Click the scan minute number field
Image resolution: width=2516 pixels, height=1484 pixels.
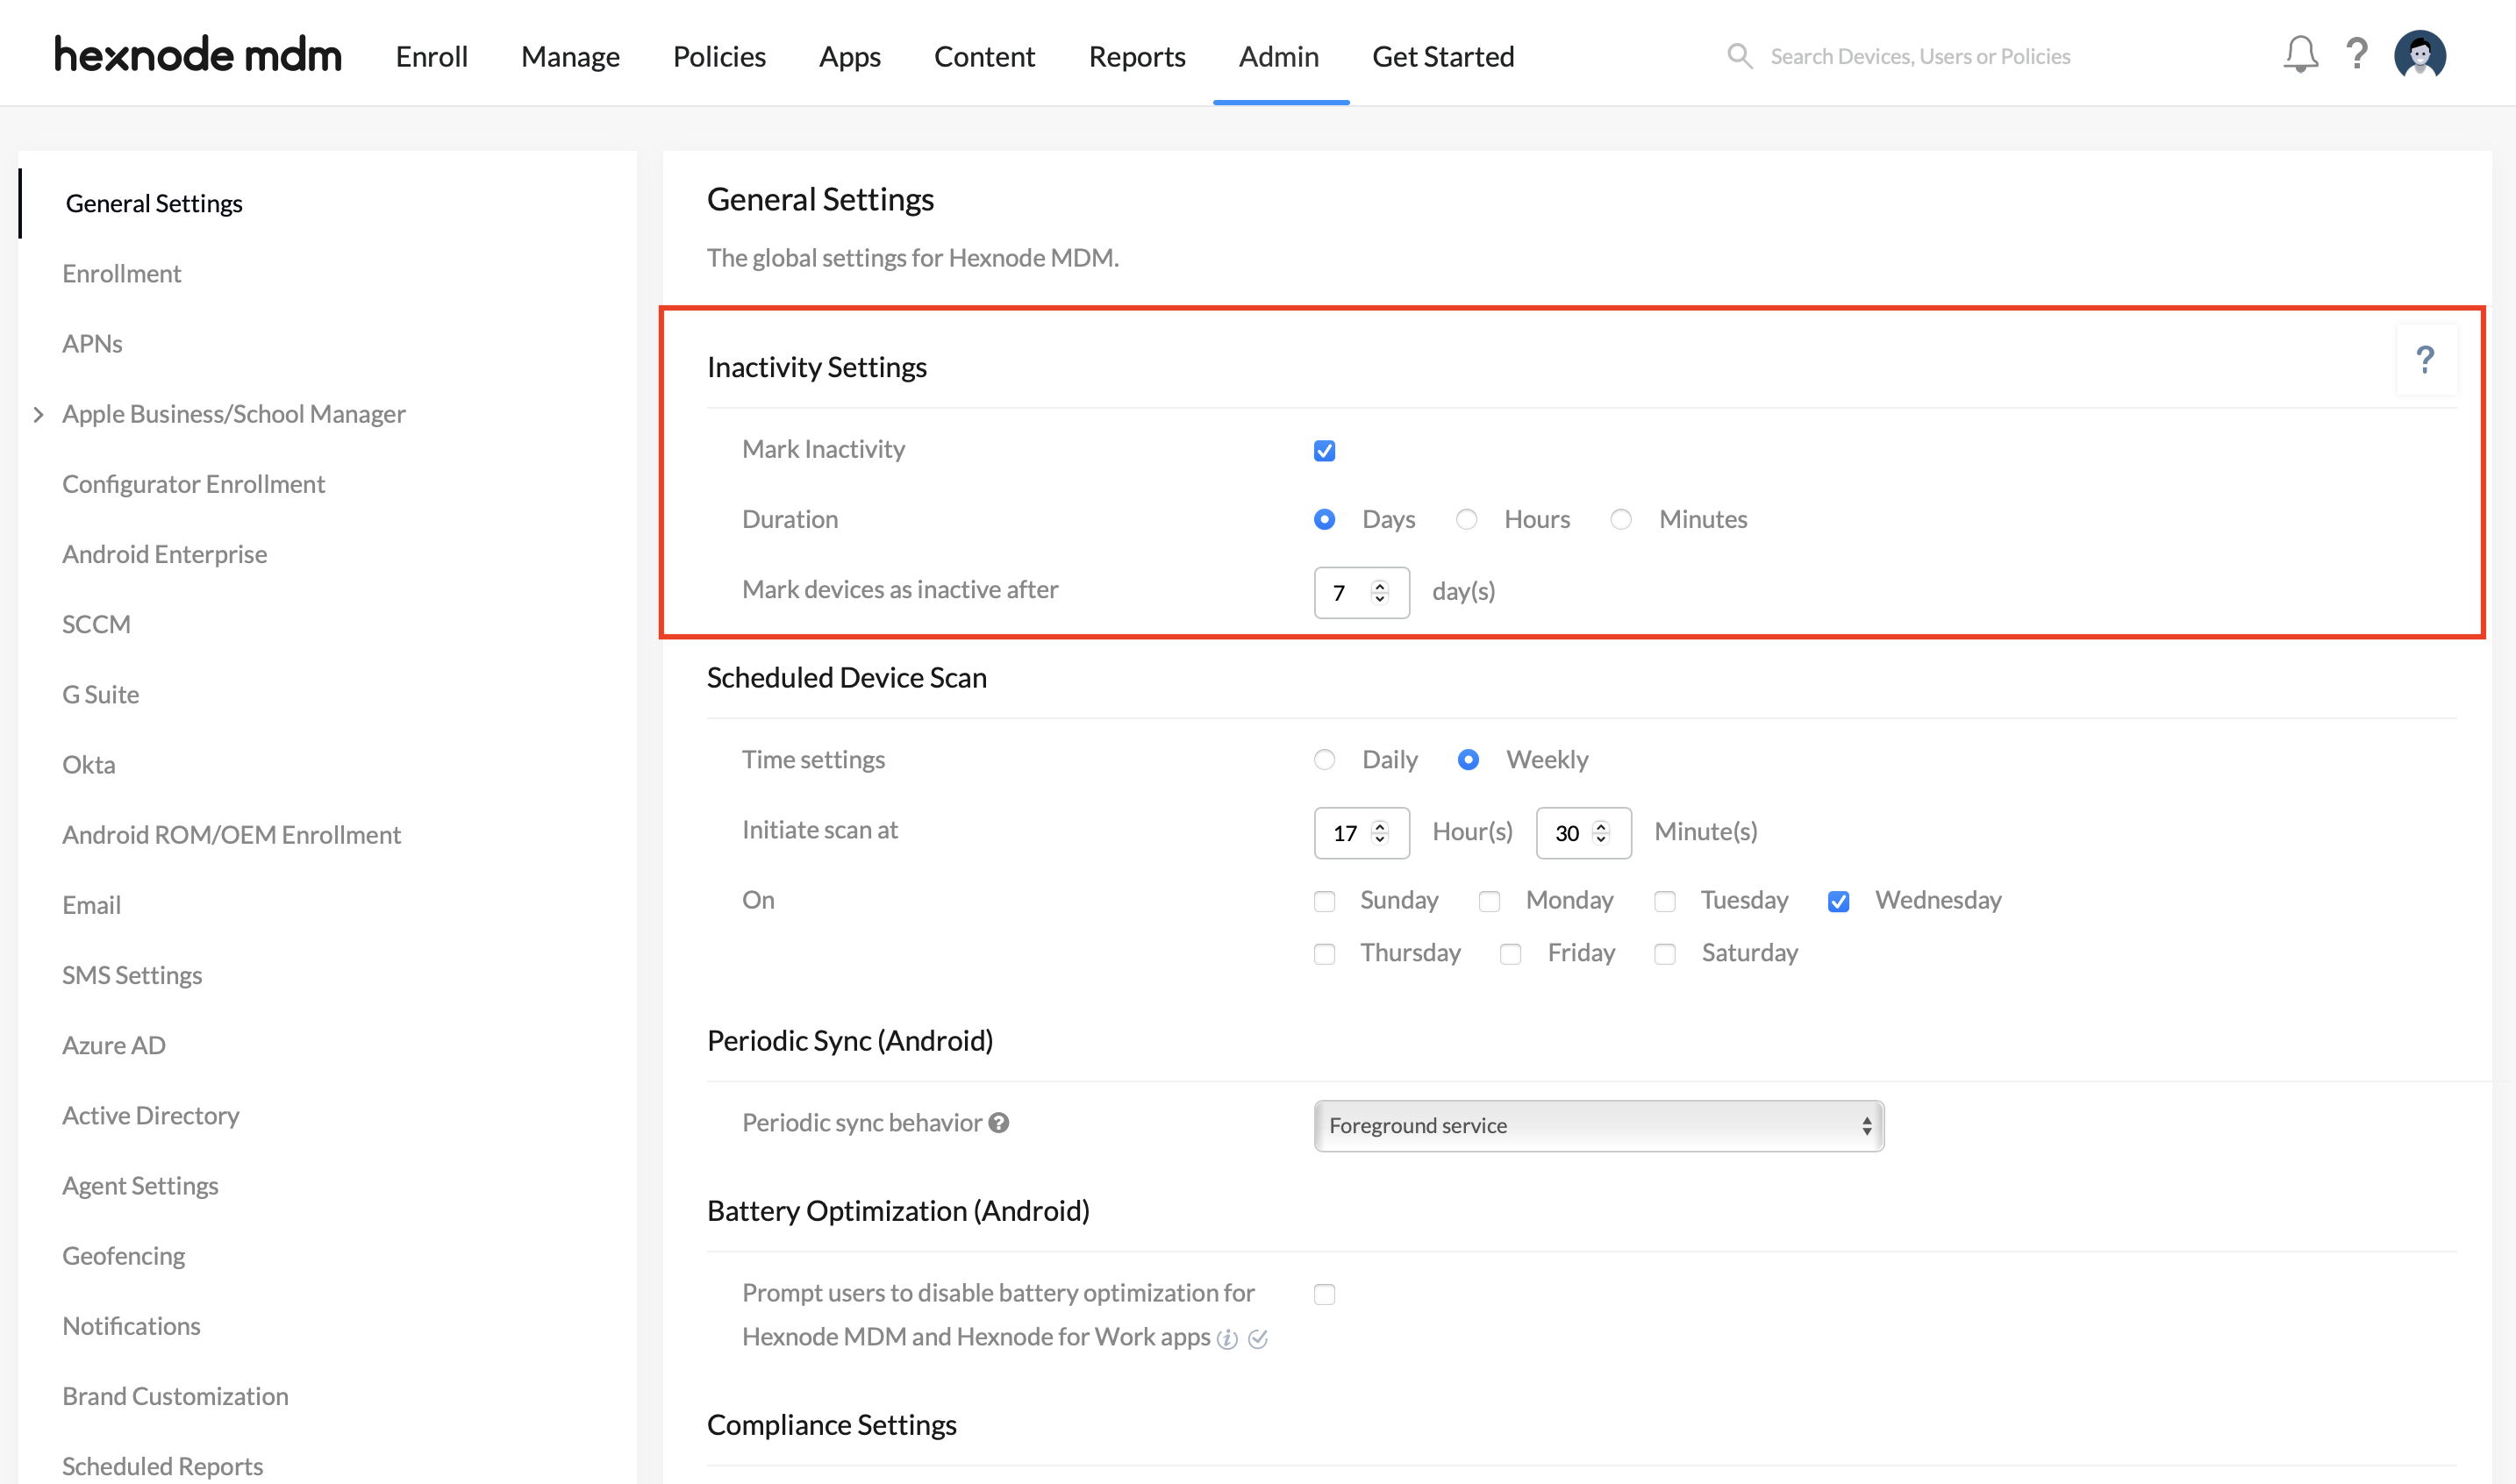[x=1583, y=833]
